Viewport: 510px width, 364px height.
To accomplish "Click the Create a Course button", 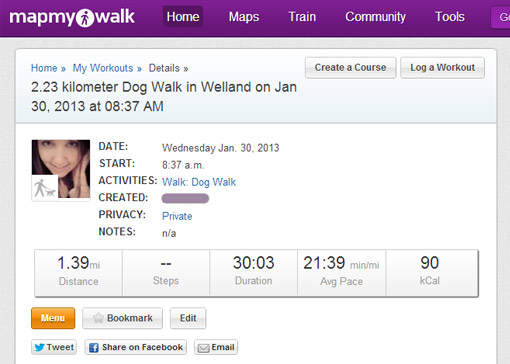I will [x=350, y=68].
